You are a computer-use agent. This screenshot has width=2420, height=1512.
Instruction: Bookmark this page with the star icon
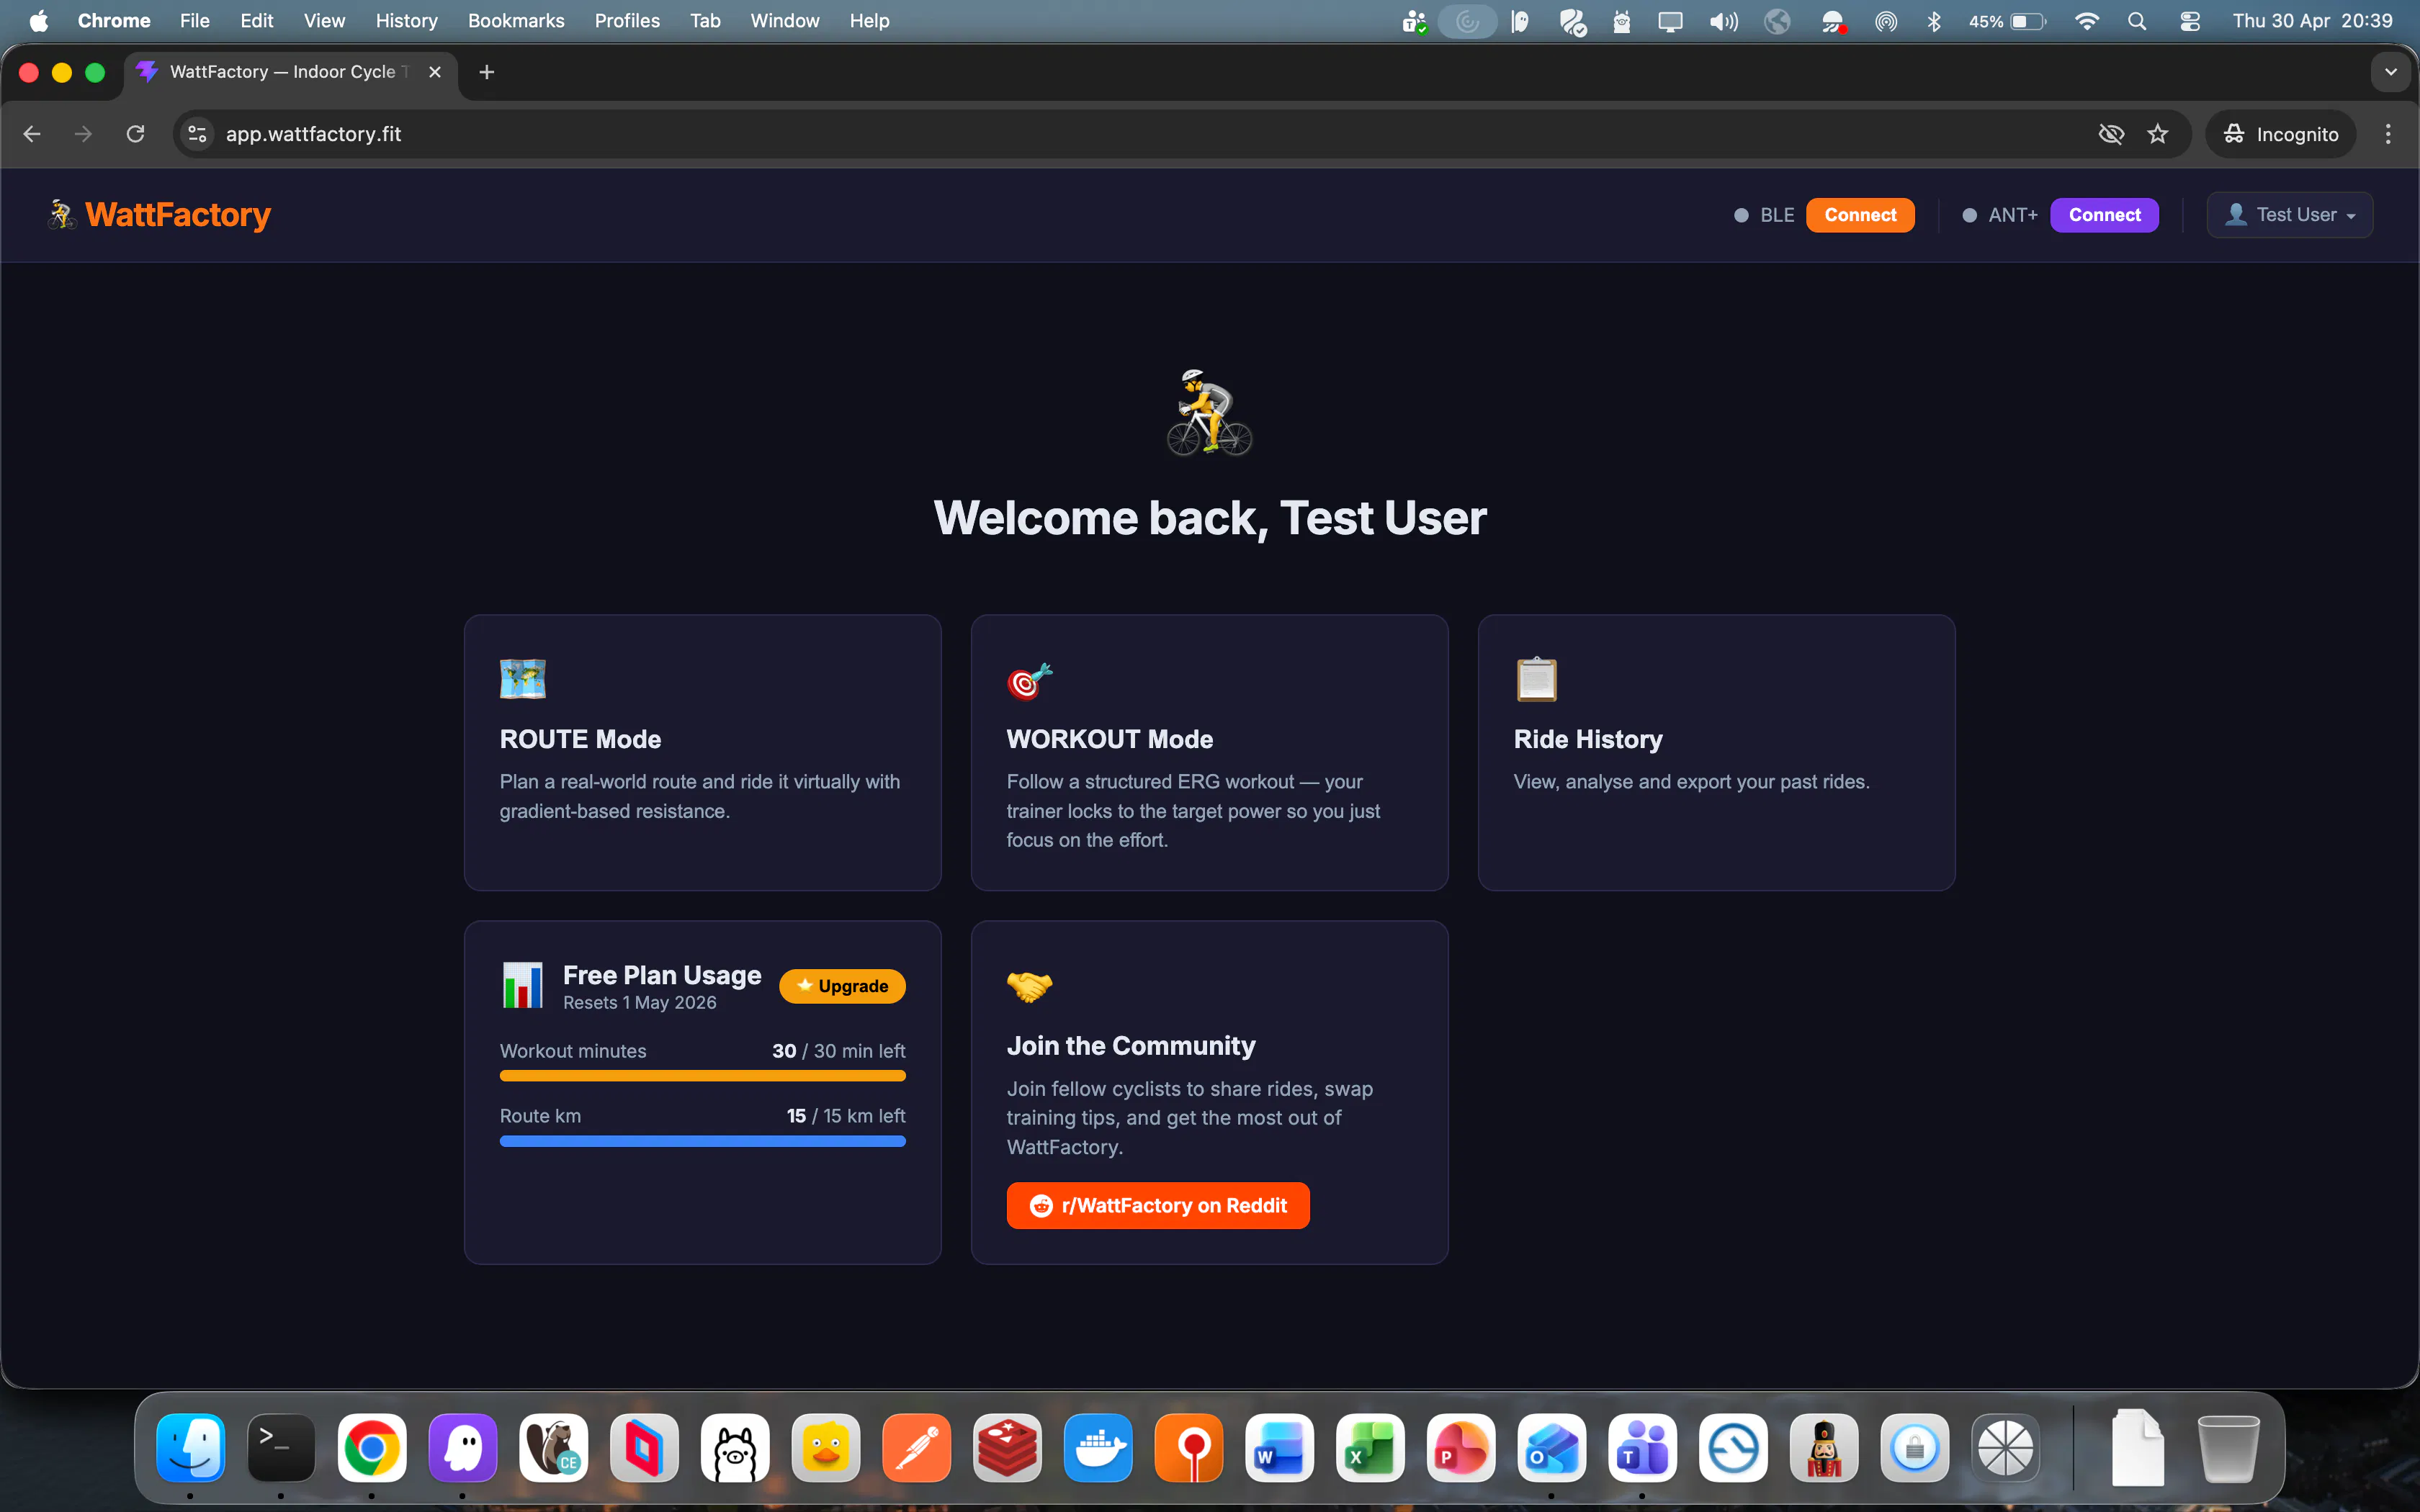pos(2157,134)
